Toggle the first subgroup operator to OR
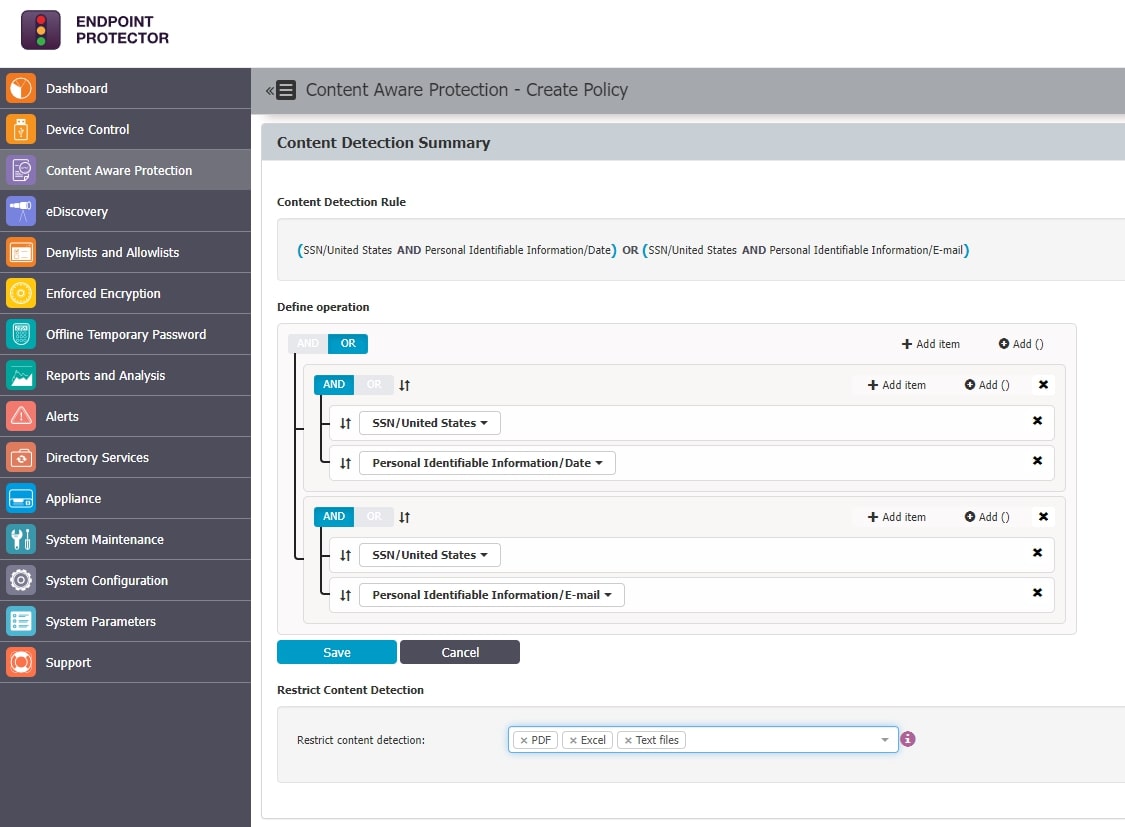 click(x=374, y=384)
